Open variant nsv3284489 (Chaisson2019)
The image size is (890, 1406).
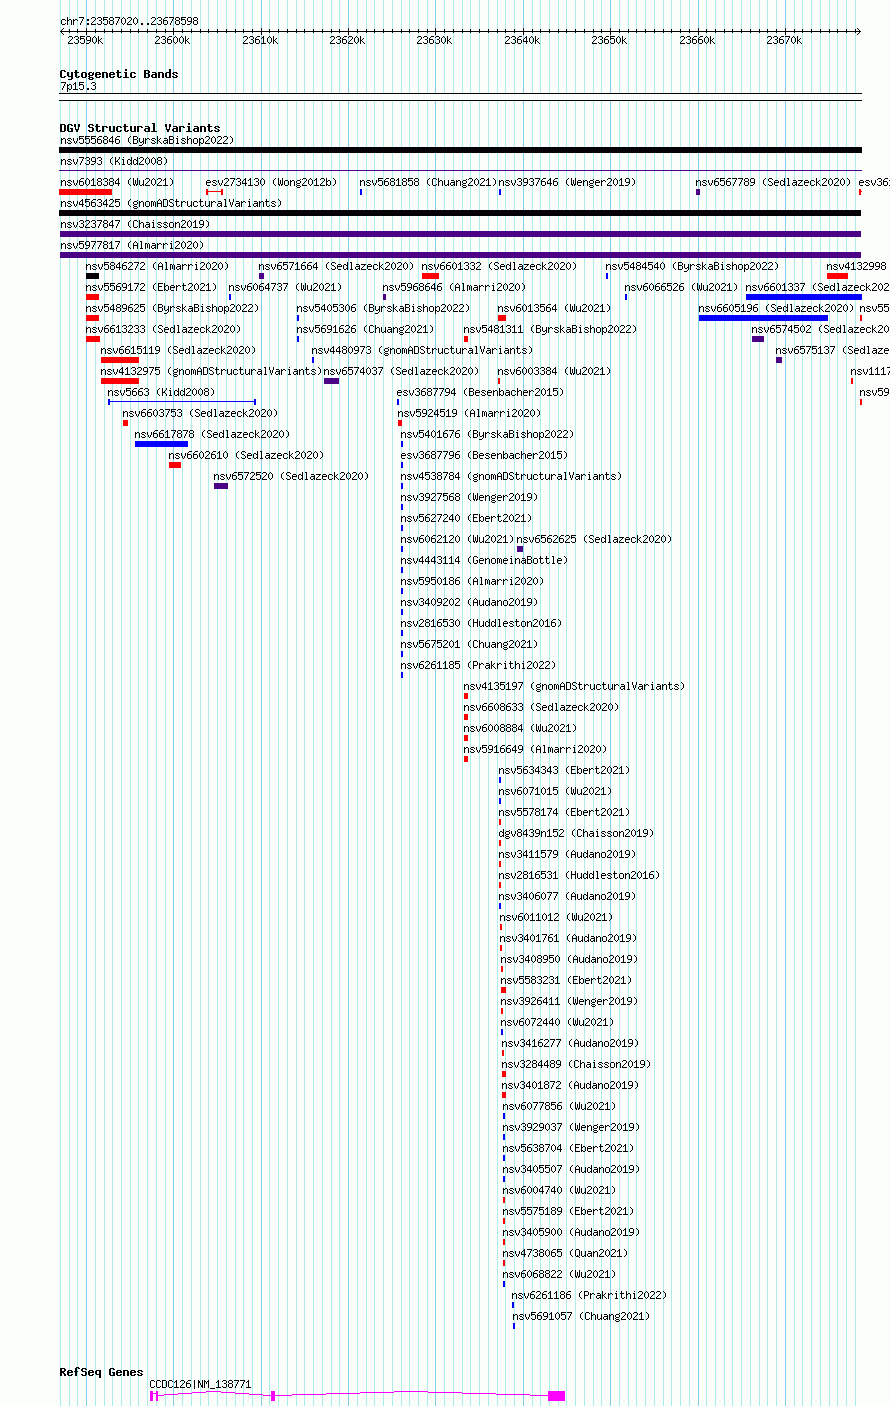point(576,1064)
